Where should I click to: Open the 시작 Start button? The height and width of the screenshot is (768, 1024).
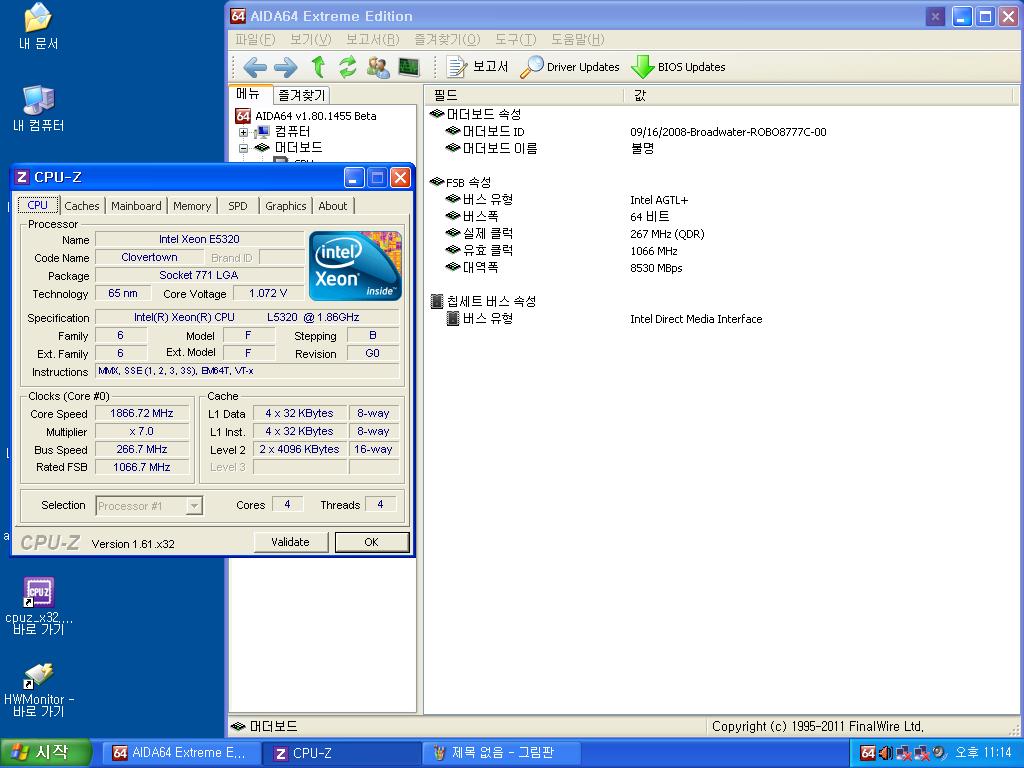click(44, 753)
